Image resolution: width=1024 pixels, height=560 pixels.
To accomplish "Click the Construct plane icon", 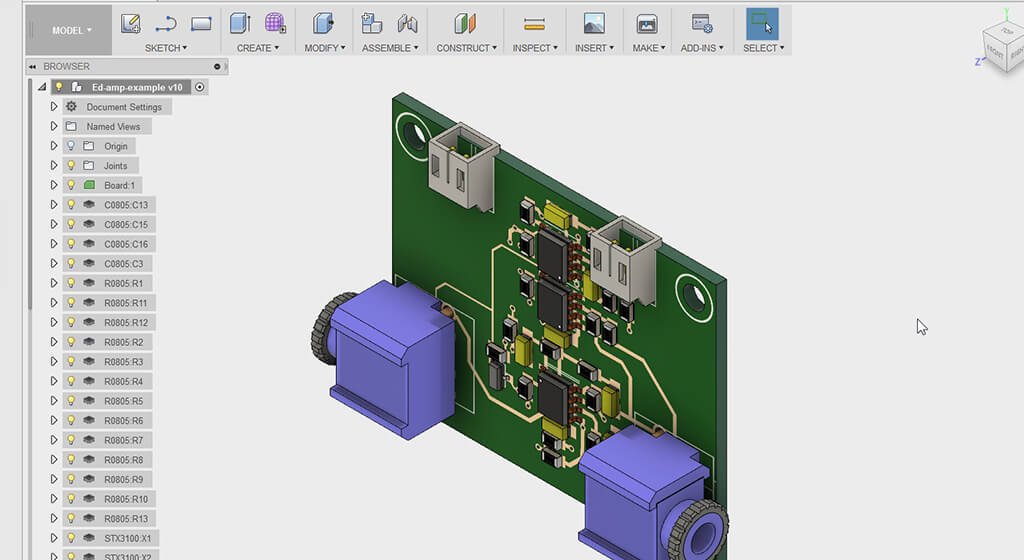I will 465,23.
